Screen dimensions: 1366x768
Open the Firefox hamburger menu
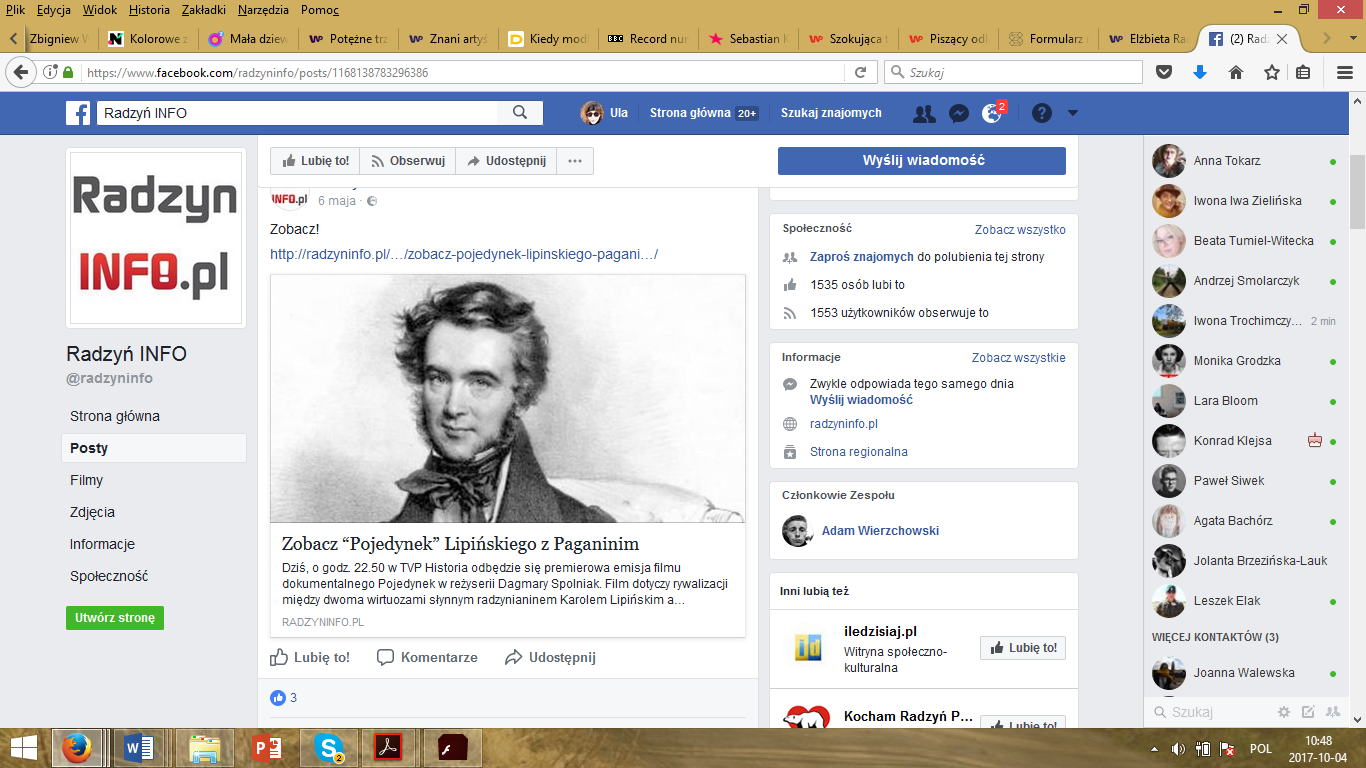pos(1345,72)
